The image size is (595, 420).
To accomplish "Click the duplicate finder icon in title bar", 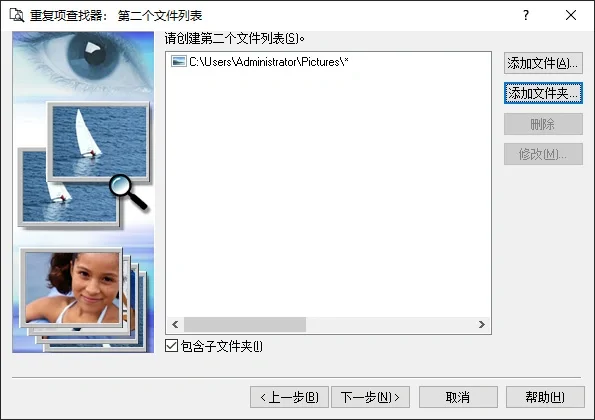I will click(17, 16).
